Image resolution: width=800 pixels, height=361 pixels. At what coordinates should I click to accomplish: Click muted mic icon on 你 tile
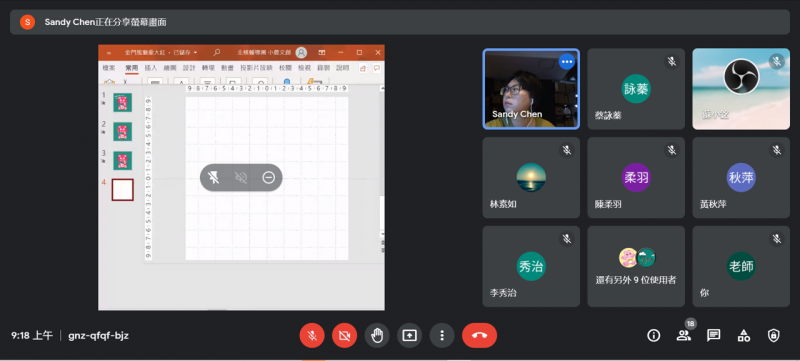[x=777, y=239]
